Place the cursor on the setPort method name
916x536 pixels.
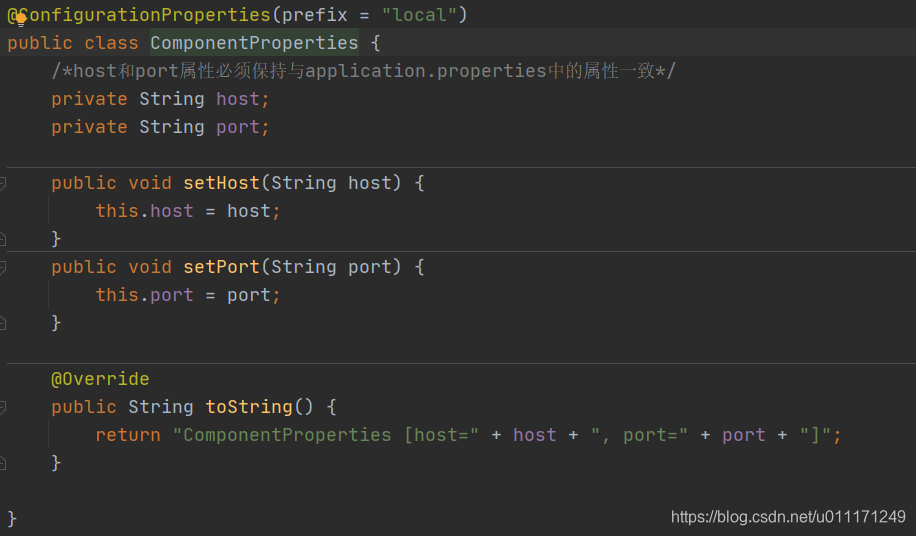pyautogui.click(x=221, y=267)
